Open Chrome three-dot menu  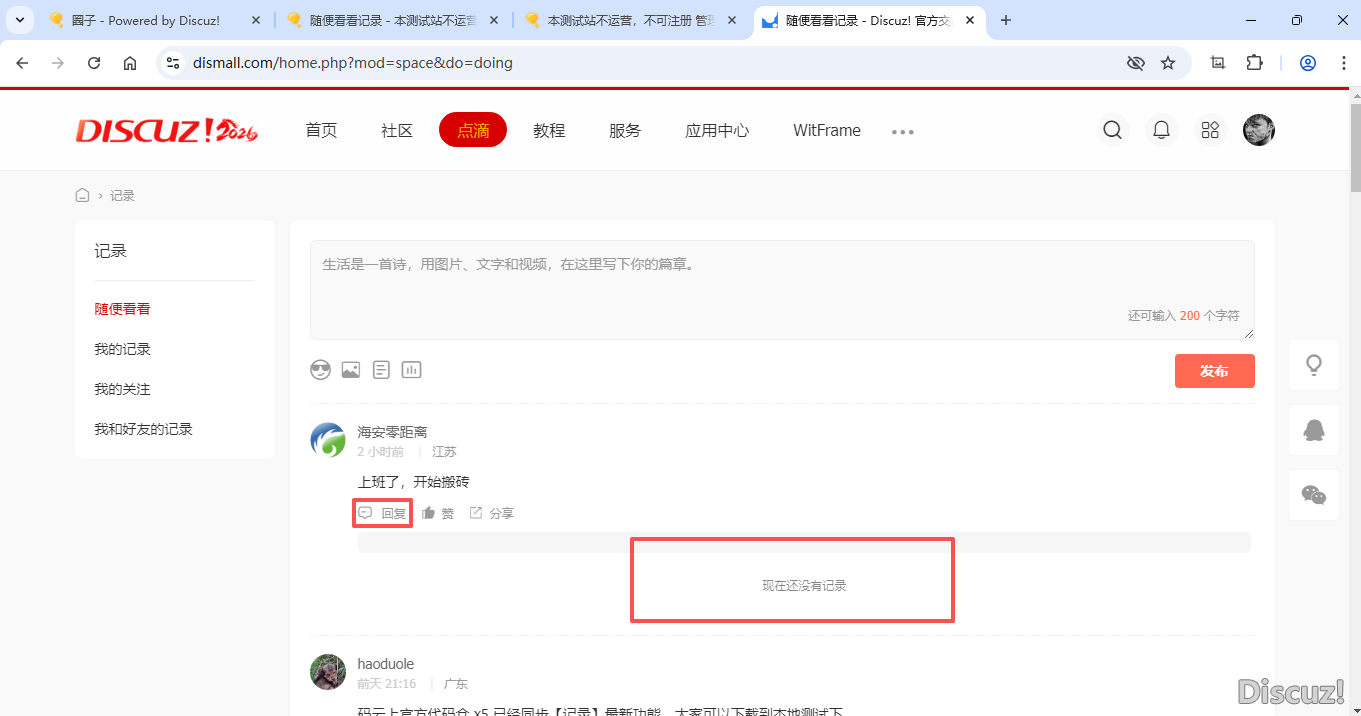[x=1342, y=63]
